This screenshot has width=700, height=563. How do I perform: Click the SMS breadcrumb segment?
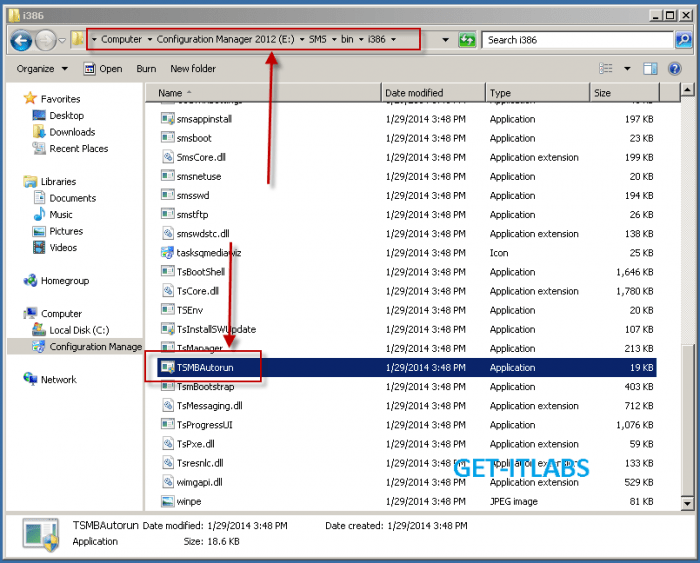[x=317, y=39]
